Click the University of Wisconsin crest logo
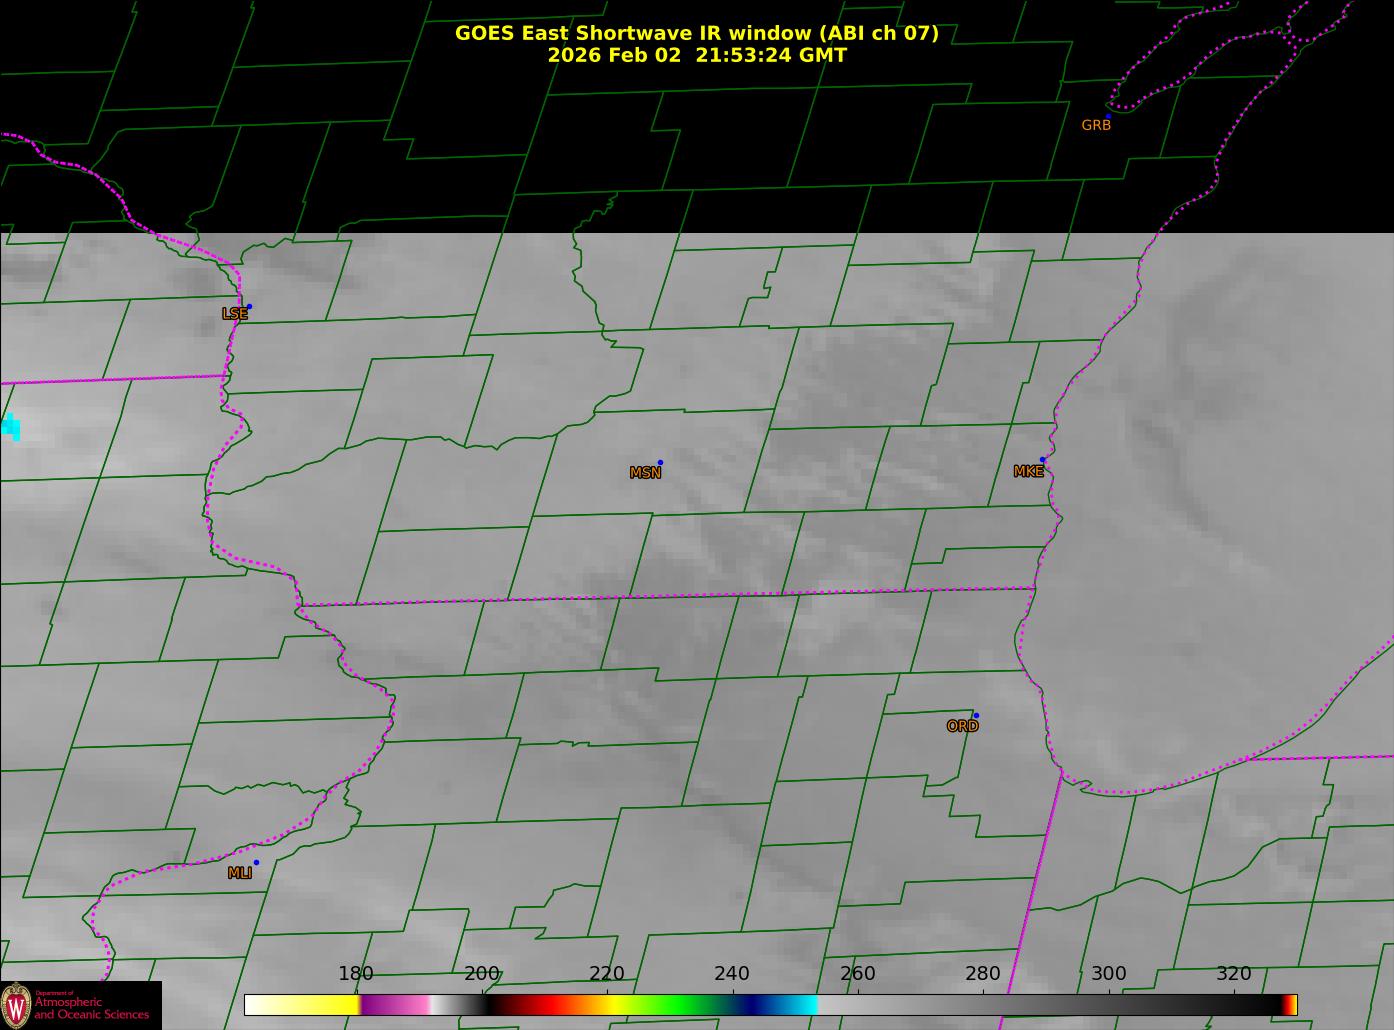1394x1030 pixels. coord(16,1005)
